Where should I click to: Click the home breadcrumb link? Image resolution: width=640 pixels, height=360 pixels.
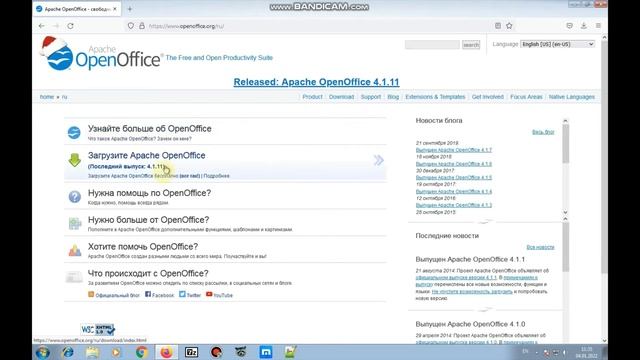tap(47, 97)
